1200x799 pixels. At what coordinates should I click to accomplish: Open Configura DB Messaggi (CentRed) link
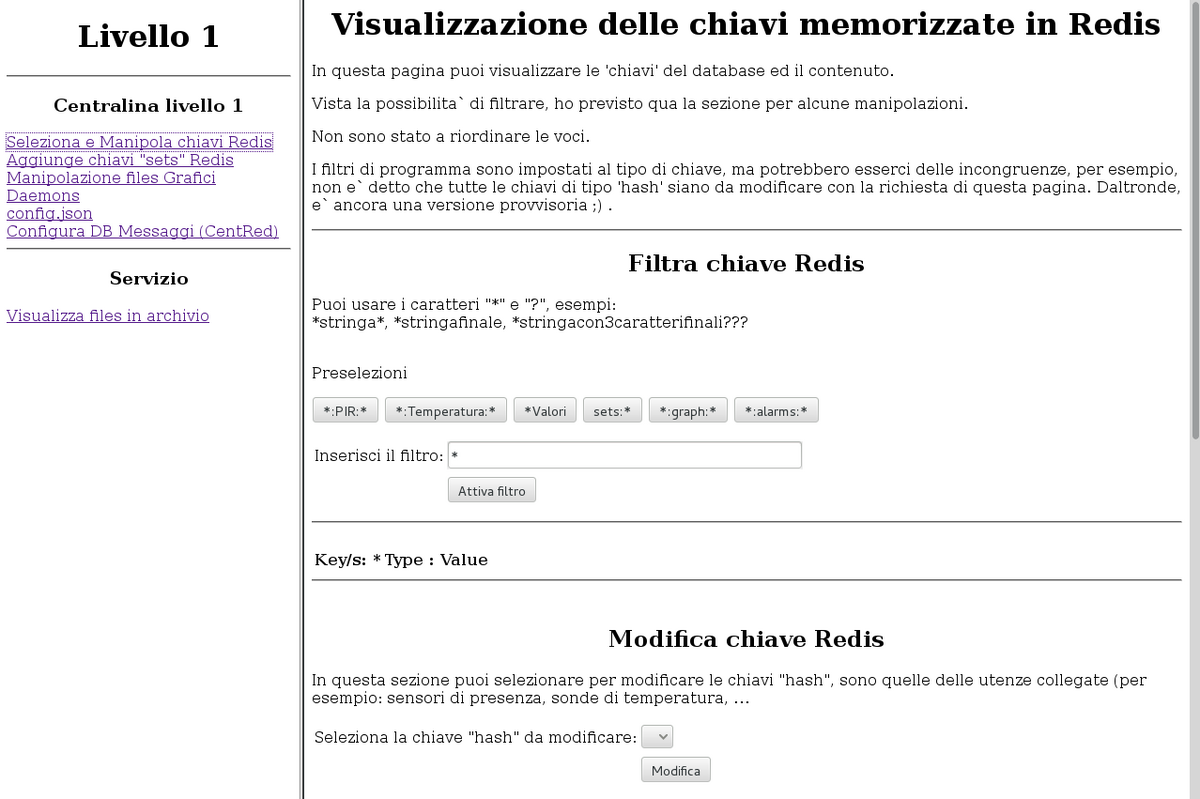point(142,232)
